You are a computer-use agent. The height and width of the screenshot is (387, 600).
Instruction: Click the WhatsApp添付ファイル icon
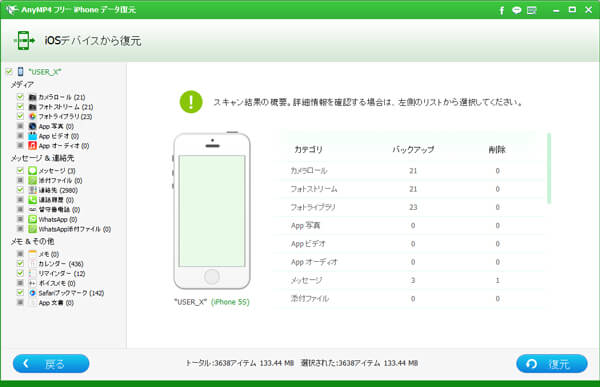click(x=33, y=229)
